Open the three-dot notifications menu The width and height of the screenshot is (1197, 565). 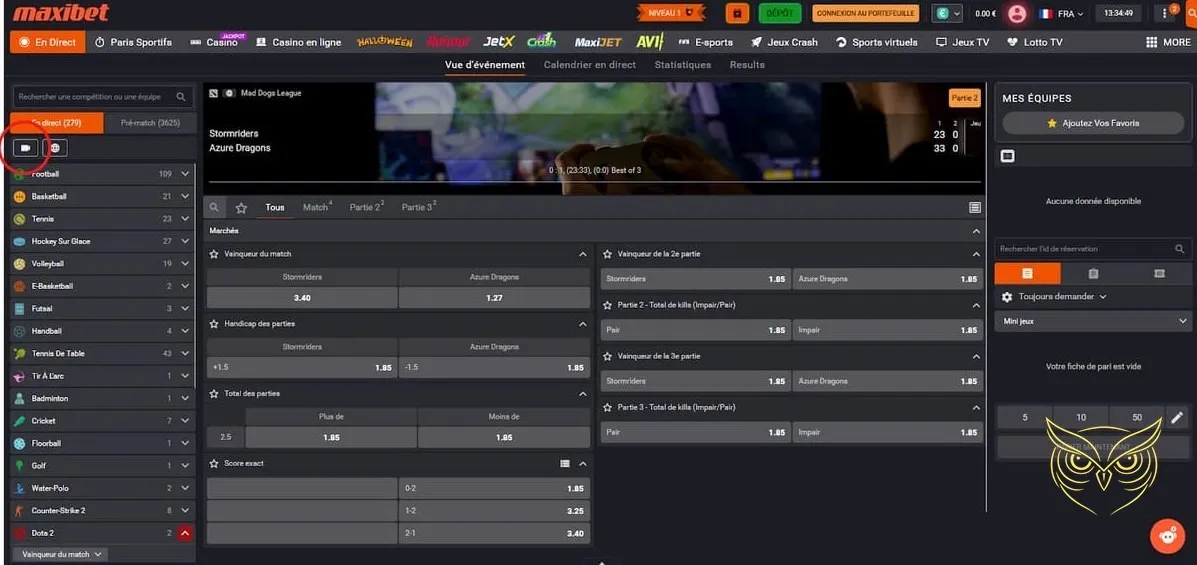coord(1166,13)
